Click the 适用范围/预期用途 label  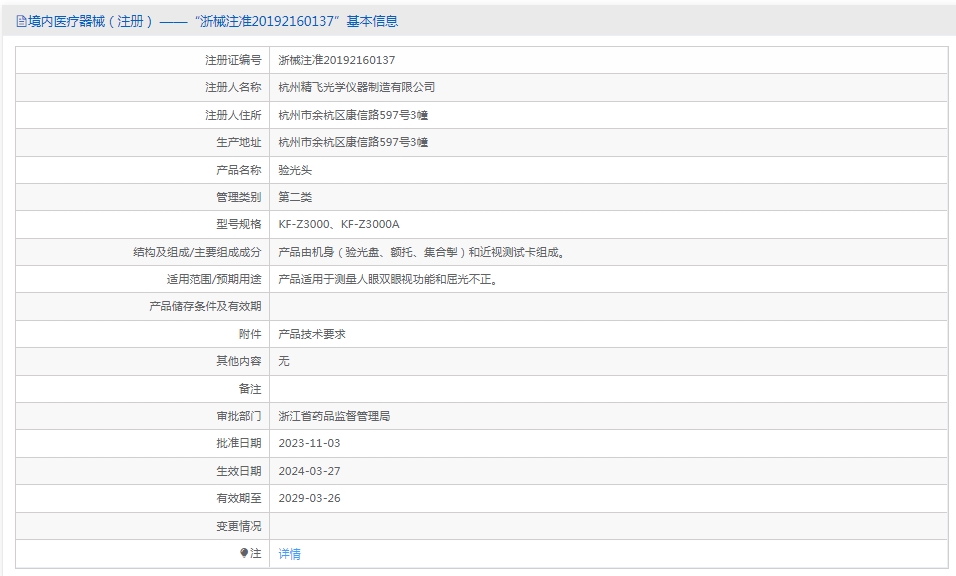[214, 279]
